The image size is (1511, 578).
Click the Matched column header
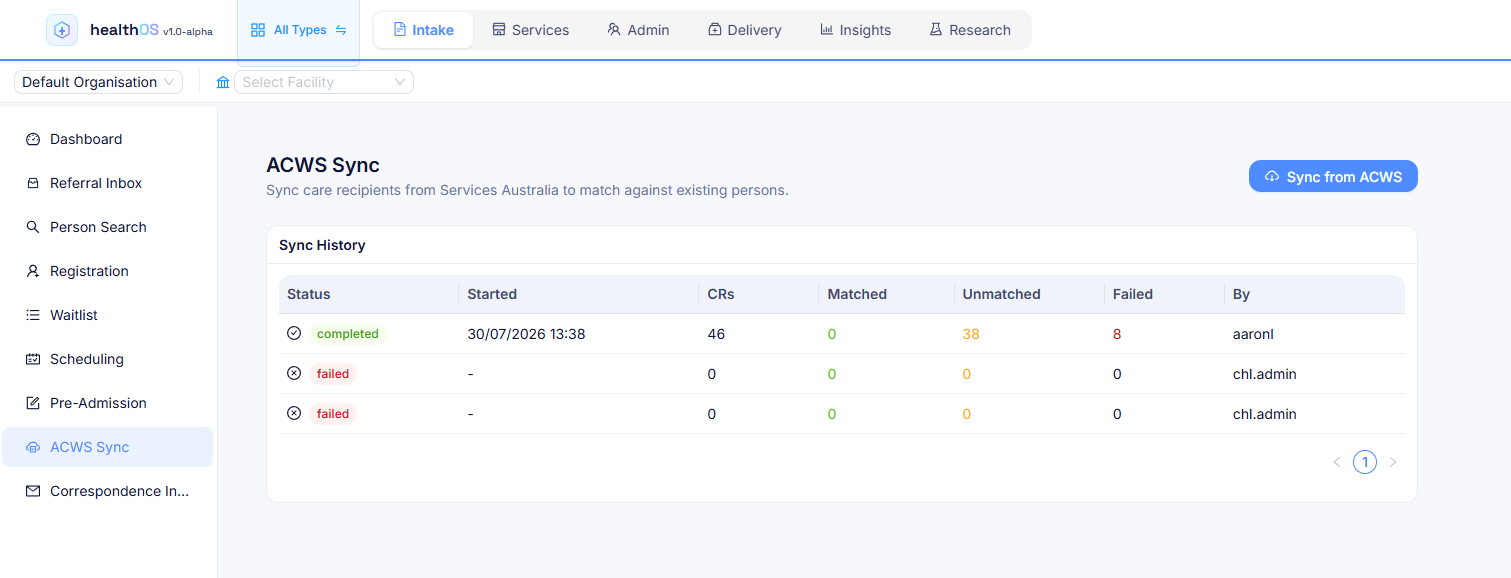[857, 294]
